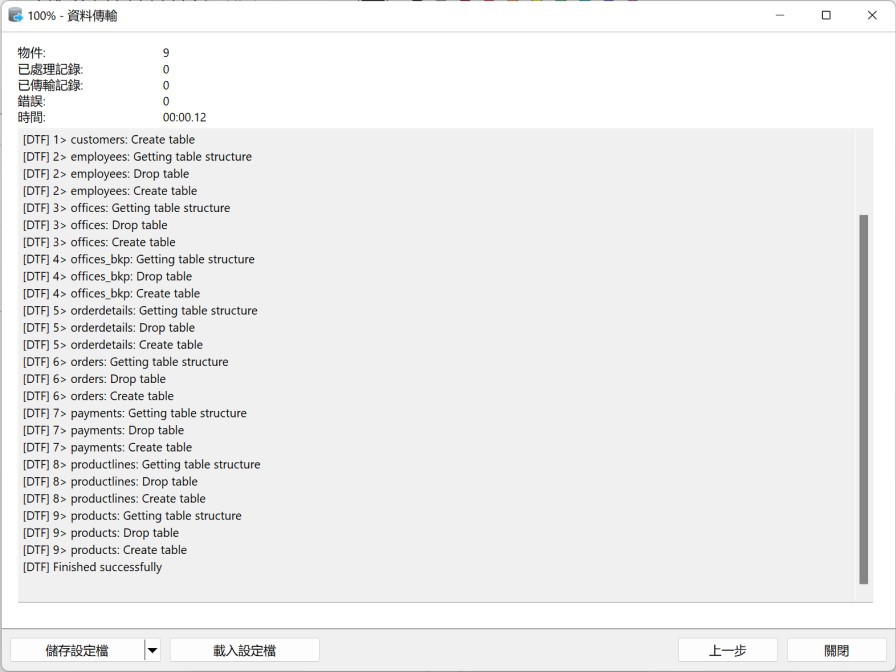Viewport: 896px width, 672px height.
Task: Minimize the data transfer window
Action: [779, 16]
